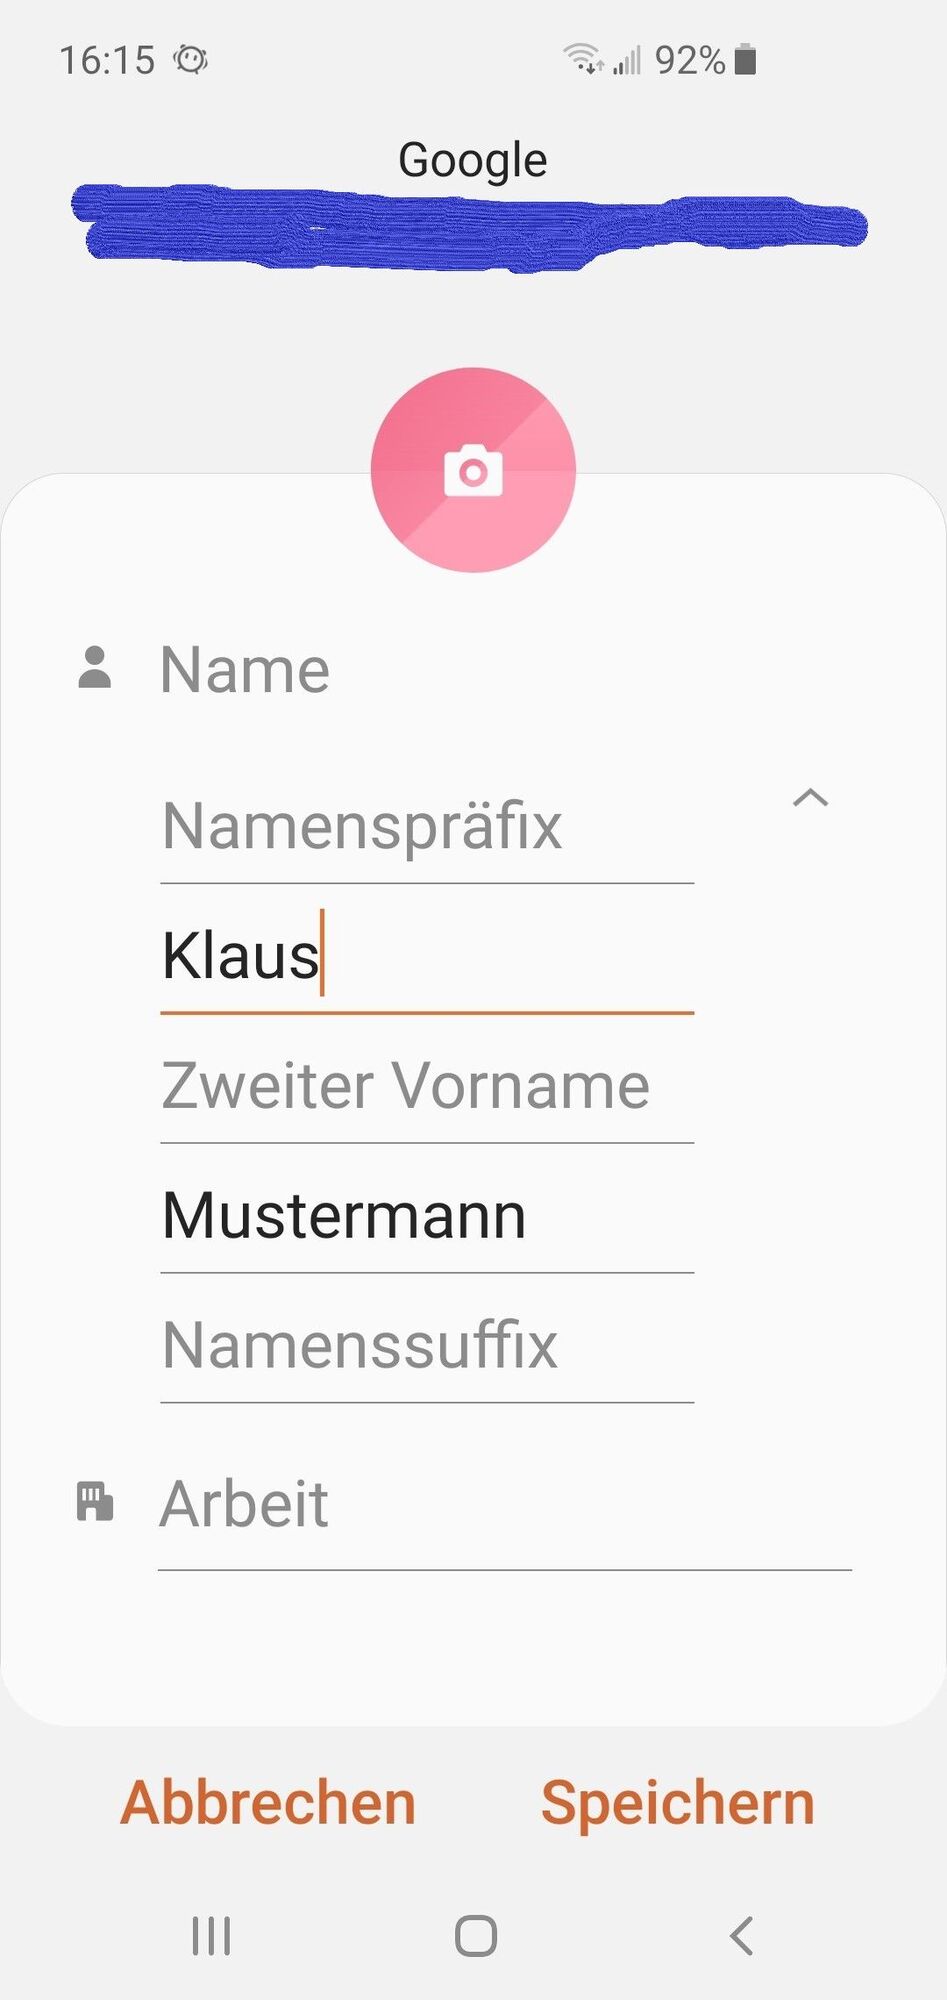Image resolution: width=947 pixels, height=2000 pixels.
Task: Go back using the navigation arrow
Action: [x=741, y=1936]
